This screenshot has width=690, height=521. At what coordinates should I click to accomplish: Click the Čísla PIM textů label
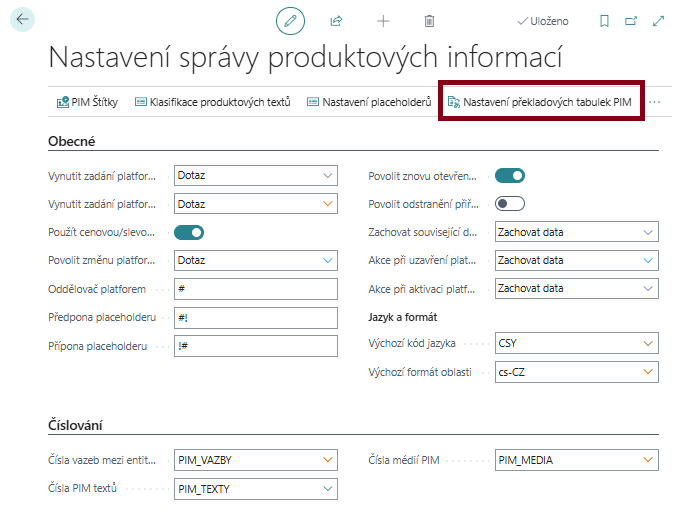[x=82, y=488]
